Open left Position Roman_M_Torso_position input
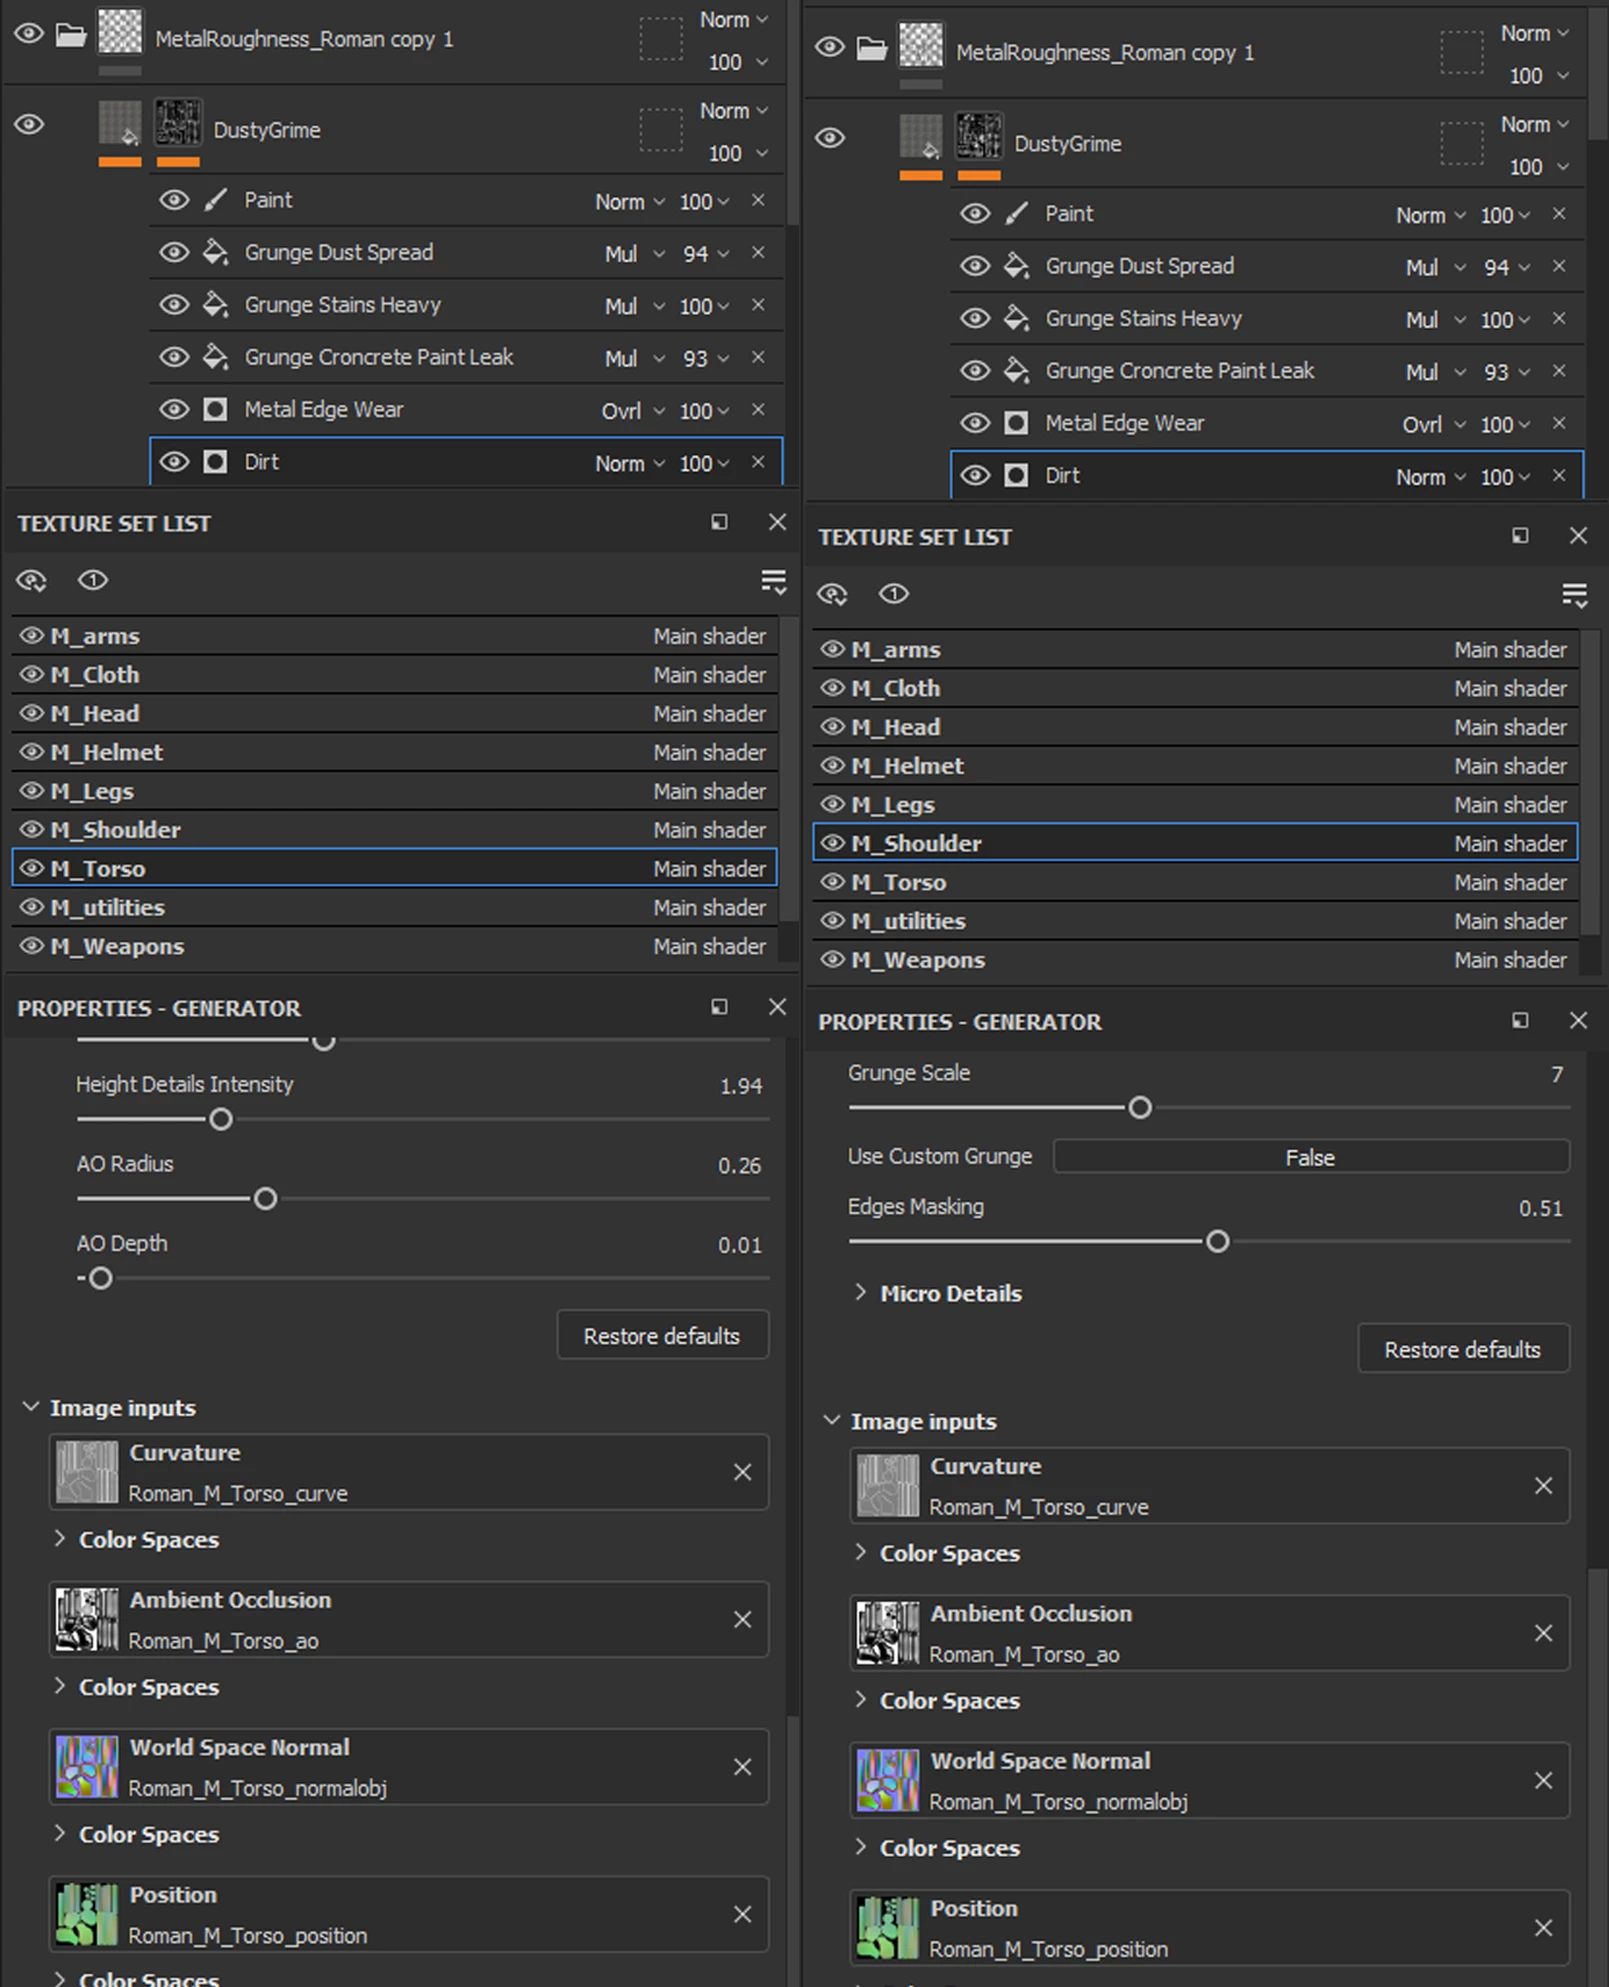This screenshot has height=1987, width=1609. pos(409,1914)
